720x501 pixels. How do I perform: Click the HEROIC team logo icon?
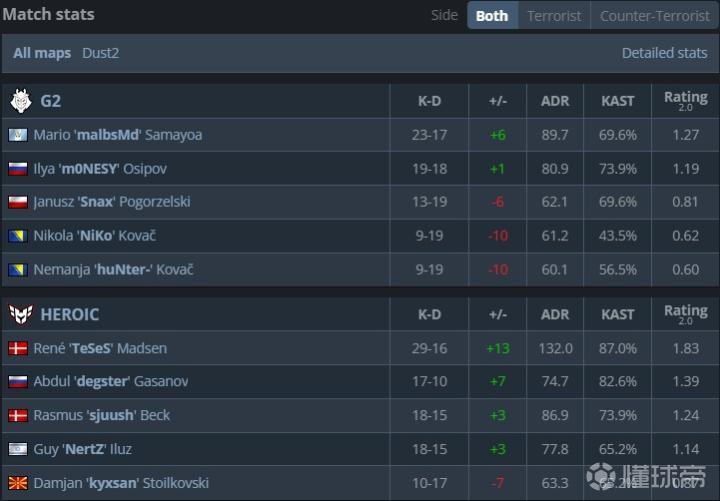click(x=20, y=314)
